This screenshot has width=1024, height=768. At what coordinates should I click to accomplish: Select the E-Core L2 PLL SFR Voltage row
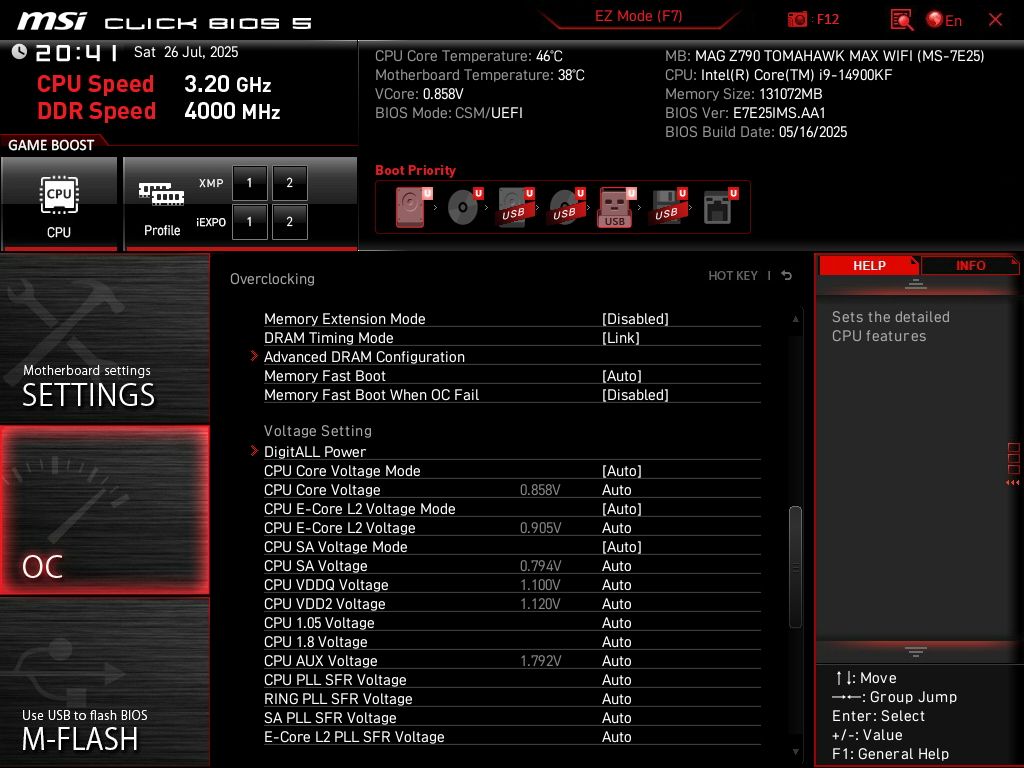pos(512,736)
